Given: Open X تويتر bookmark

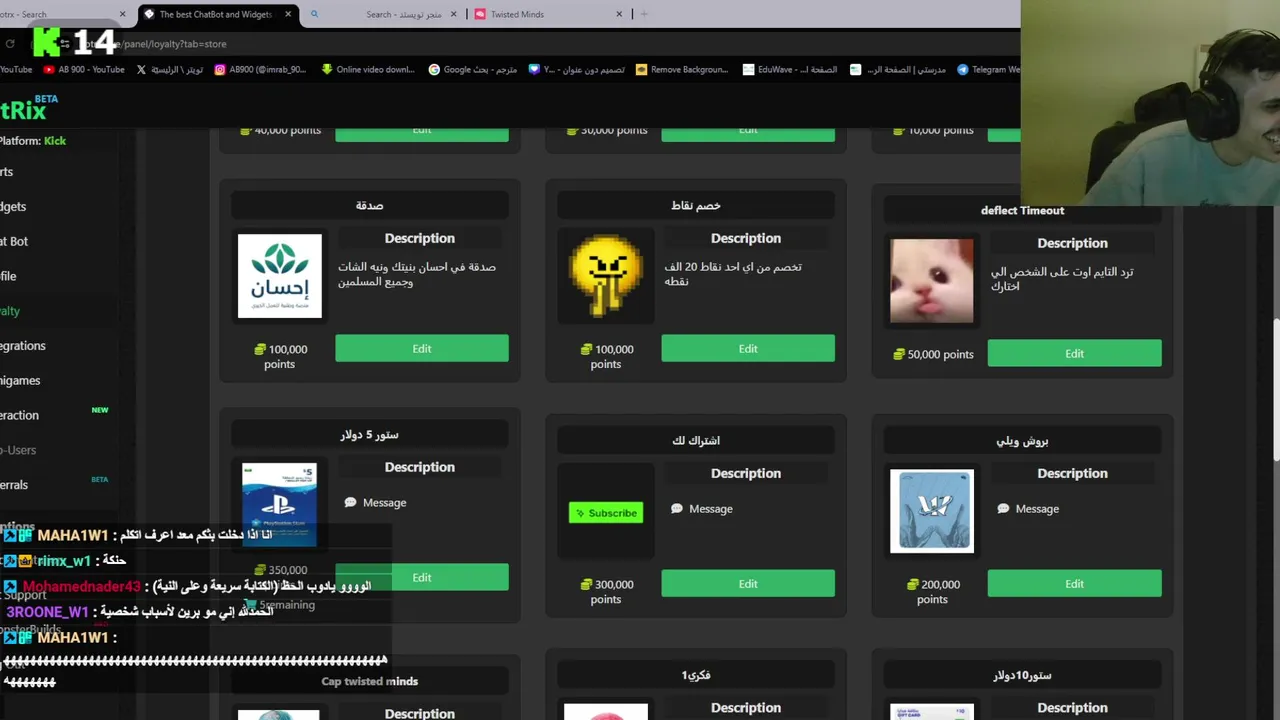Looking at the screenshot, I should 169,69.
